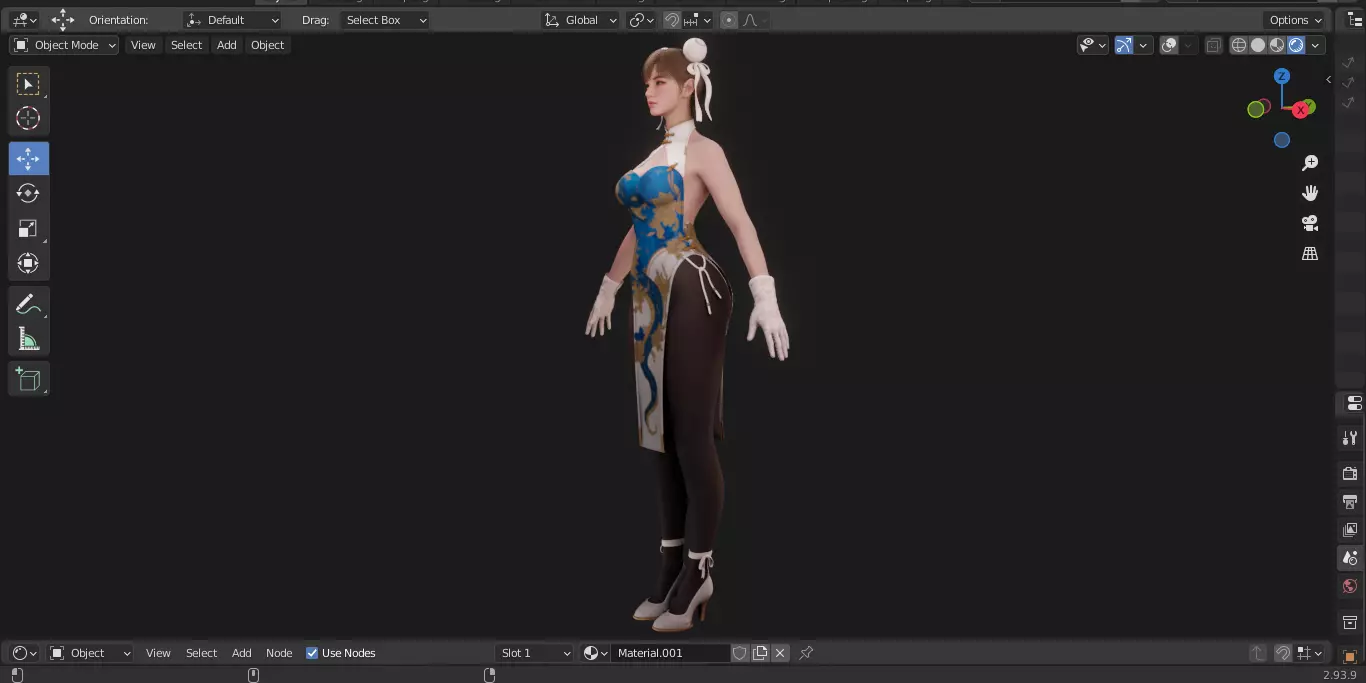Open node editor Object type dropdown
The height and width of the screenshot is (683, 1366).
click(x=90, y=653)
